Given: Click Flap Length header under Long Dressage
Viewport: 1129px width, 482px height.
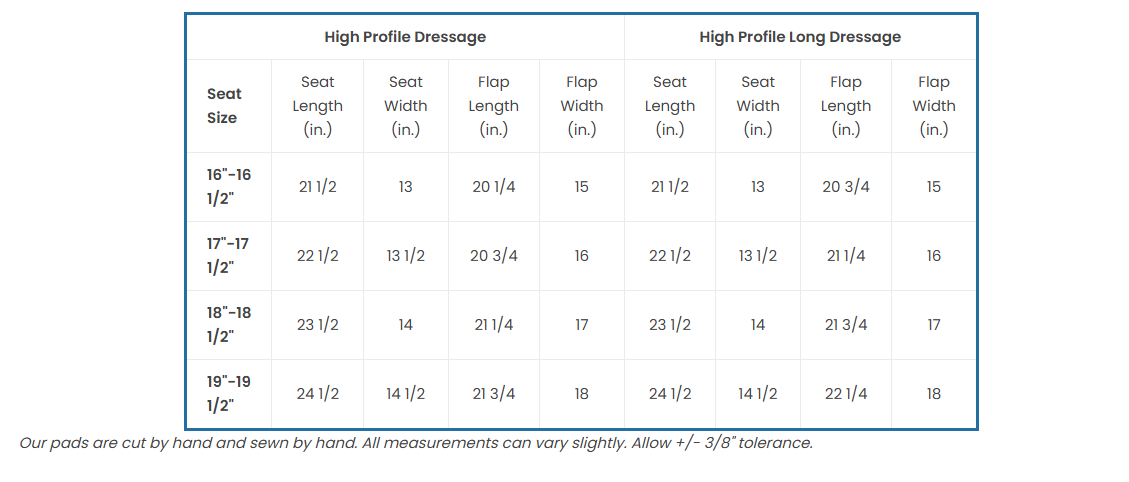Looking at the screenshot, I should click(846, 106).
